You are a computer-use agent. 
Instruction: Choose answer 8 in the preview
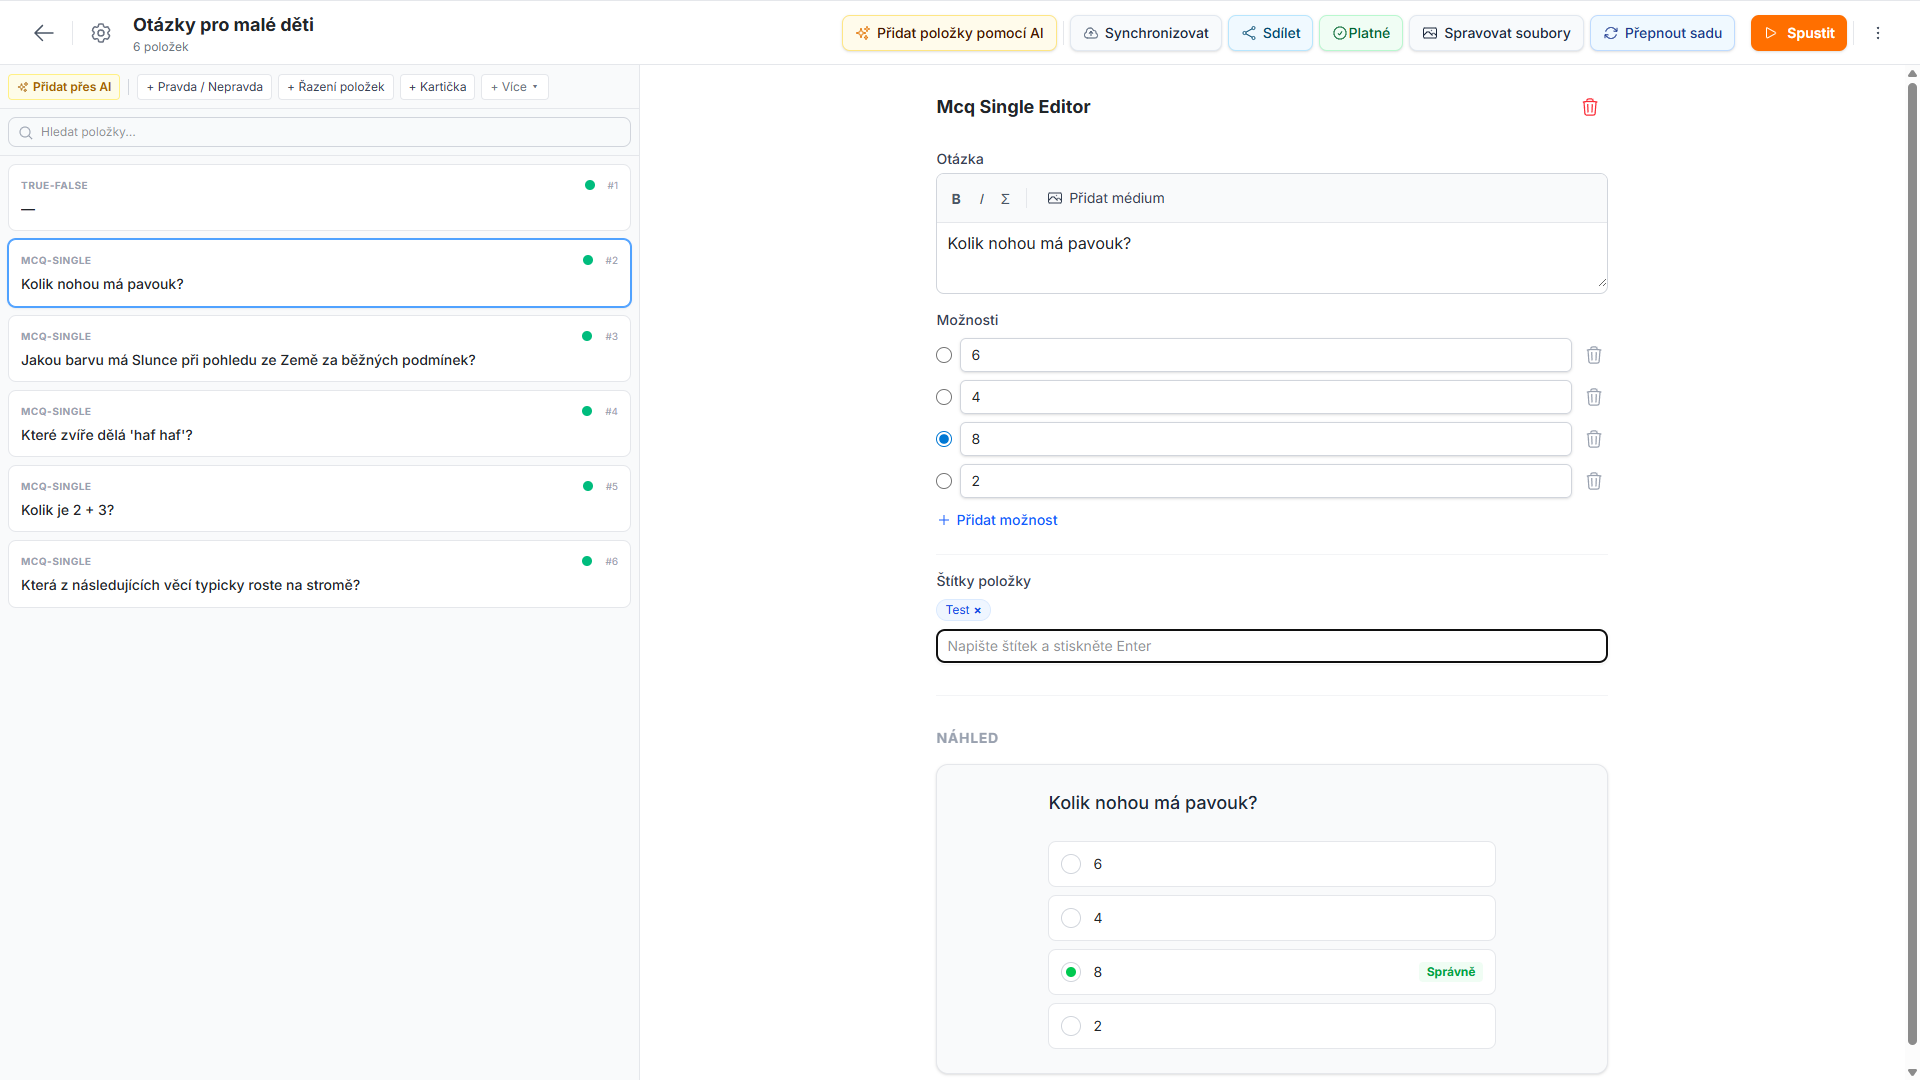[x=1271, y=972]
